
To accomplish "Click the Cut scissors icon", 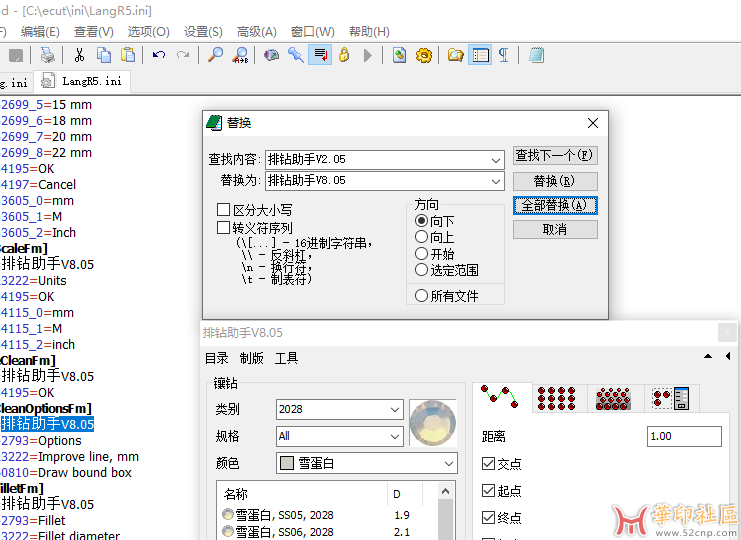I will click(x=79, y=55).
